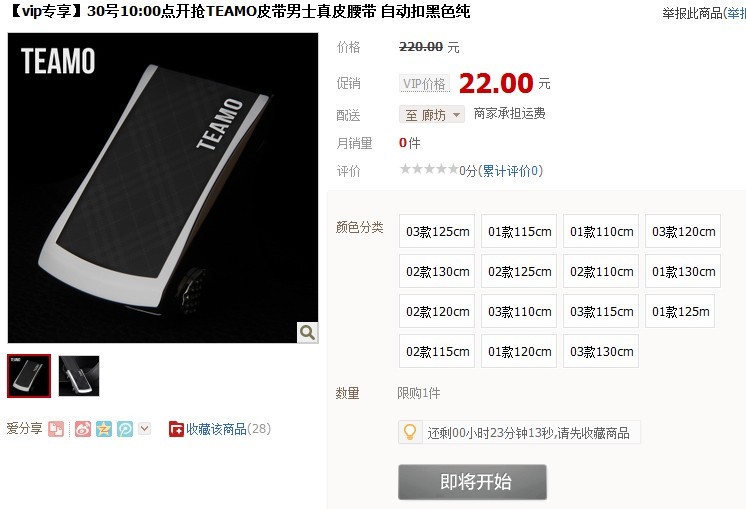Share to Sina Weibo icon
Image resolution: width=746 pixels, height=509 pixels.
pyautogui.click(x=83, y=429)
